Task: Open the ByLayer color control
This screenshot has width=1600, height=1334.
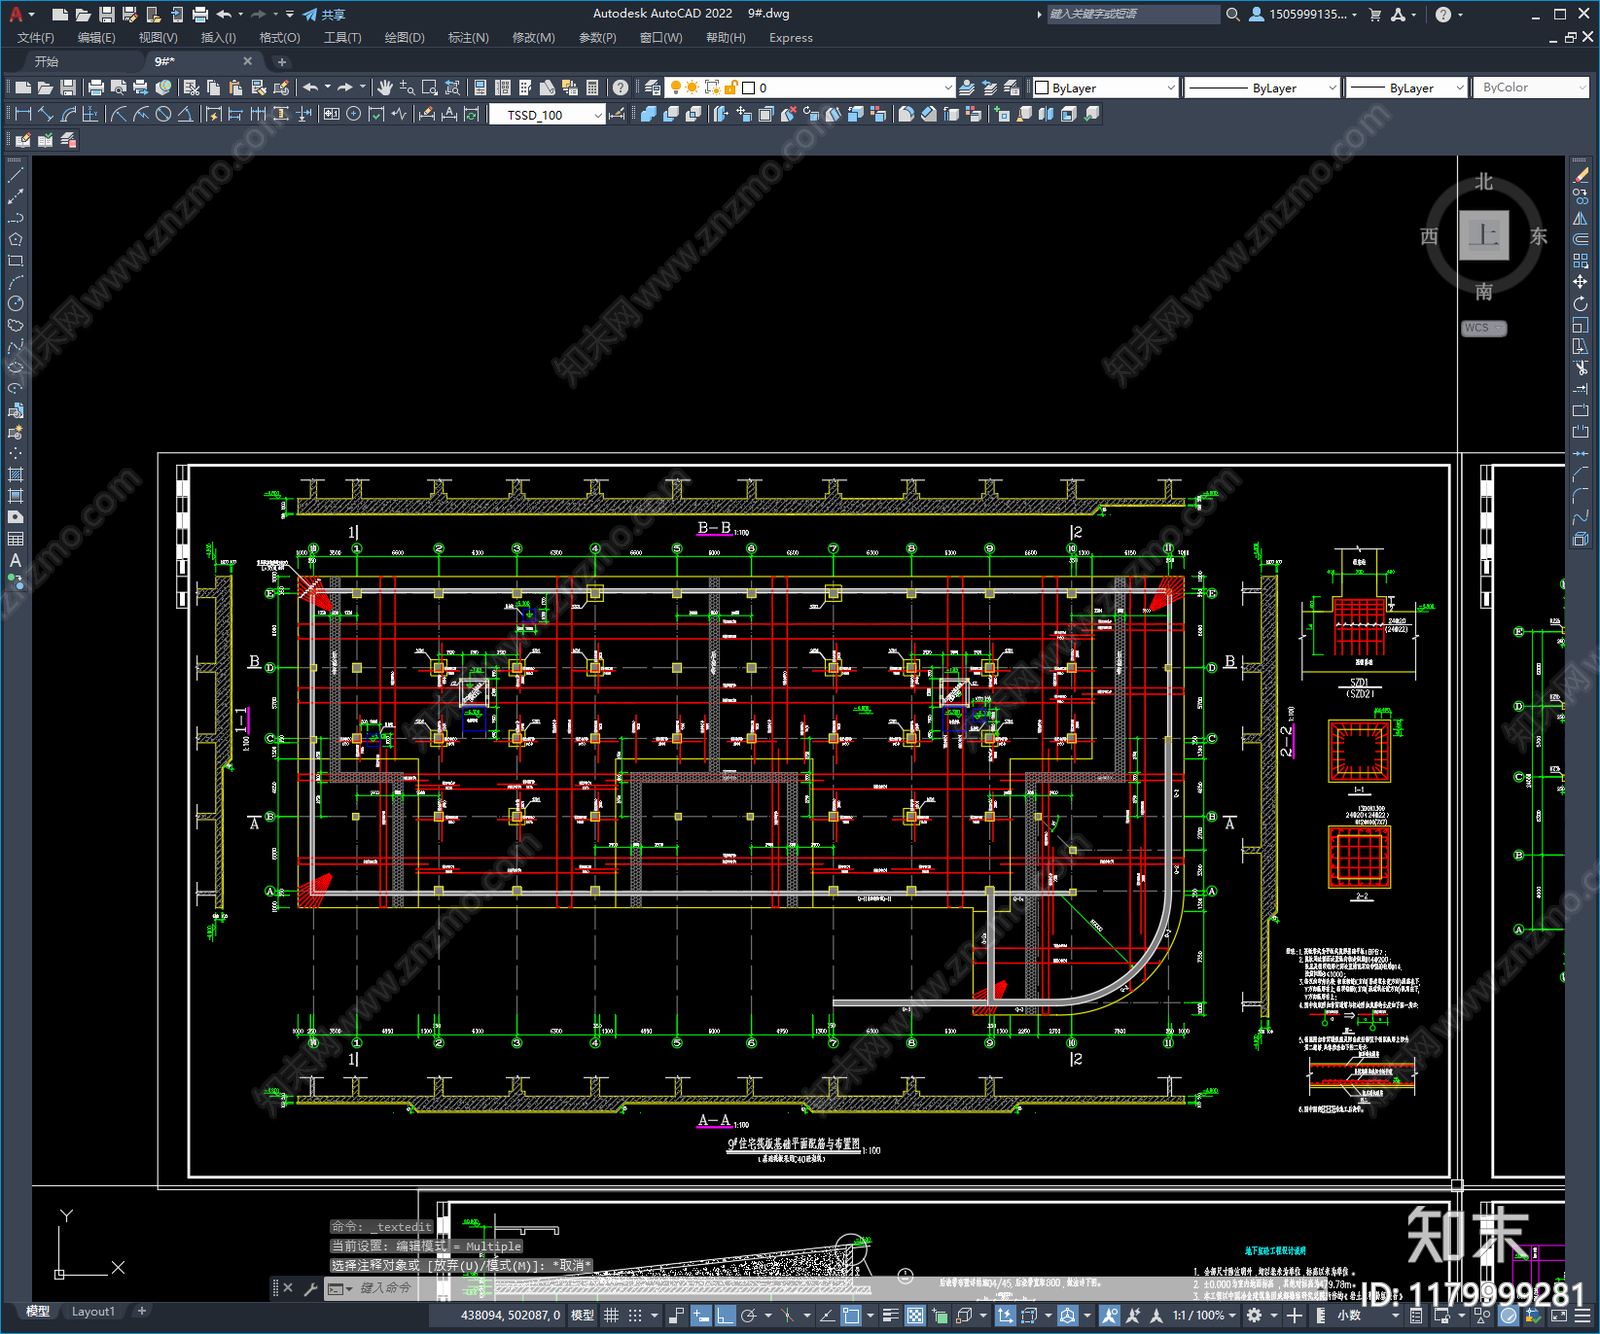Action: click(1105, 88)
